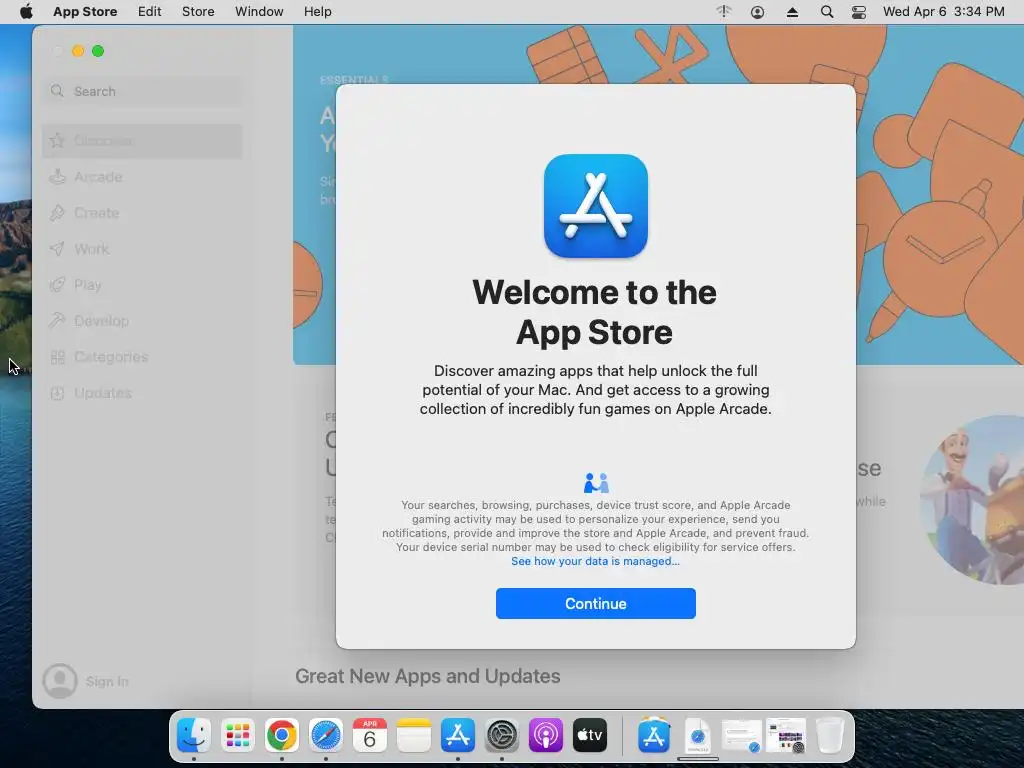Select Work in the sidebar
The width and height of the screenshot is (1024, 768).
[142, 249]
